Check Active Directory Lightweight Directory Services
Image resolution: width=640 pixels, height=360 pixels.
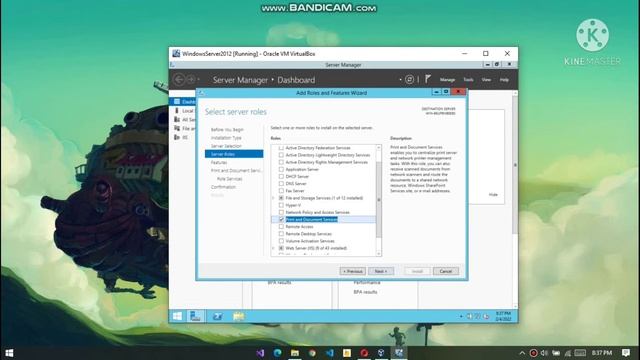click(281, 155)
